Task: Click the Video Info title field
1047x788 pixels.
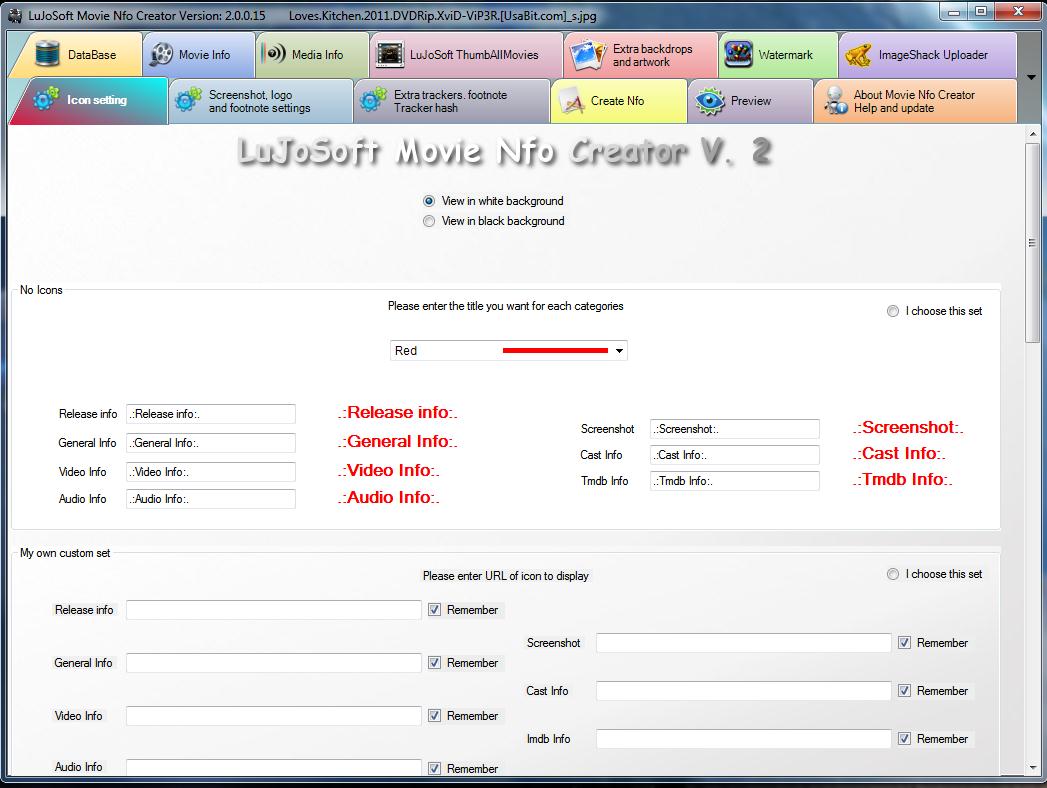Action: tap(210, 472)
